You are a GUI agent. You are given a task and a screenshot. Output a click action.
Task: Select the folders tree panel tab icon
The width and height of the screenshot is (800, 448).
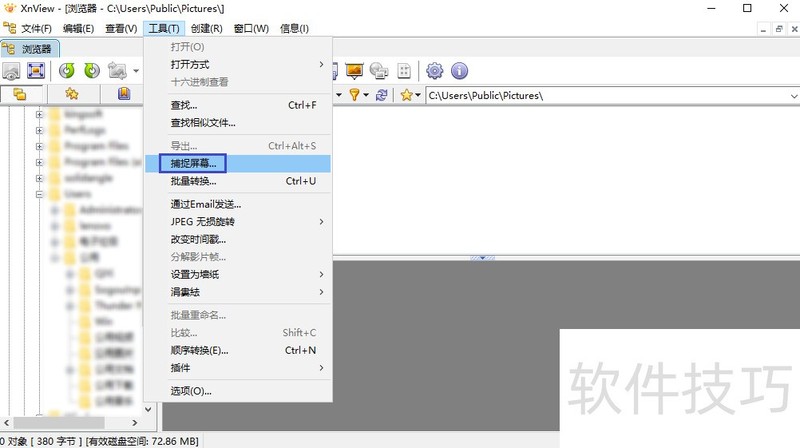point(20,94)
